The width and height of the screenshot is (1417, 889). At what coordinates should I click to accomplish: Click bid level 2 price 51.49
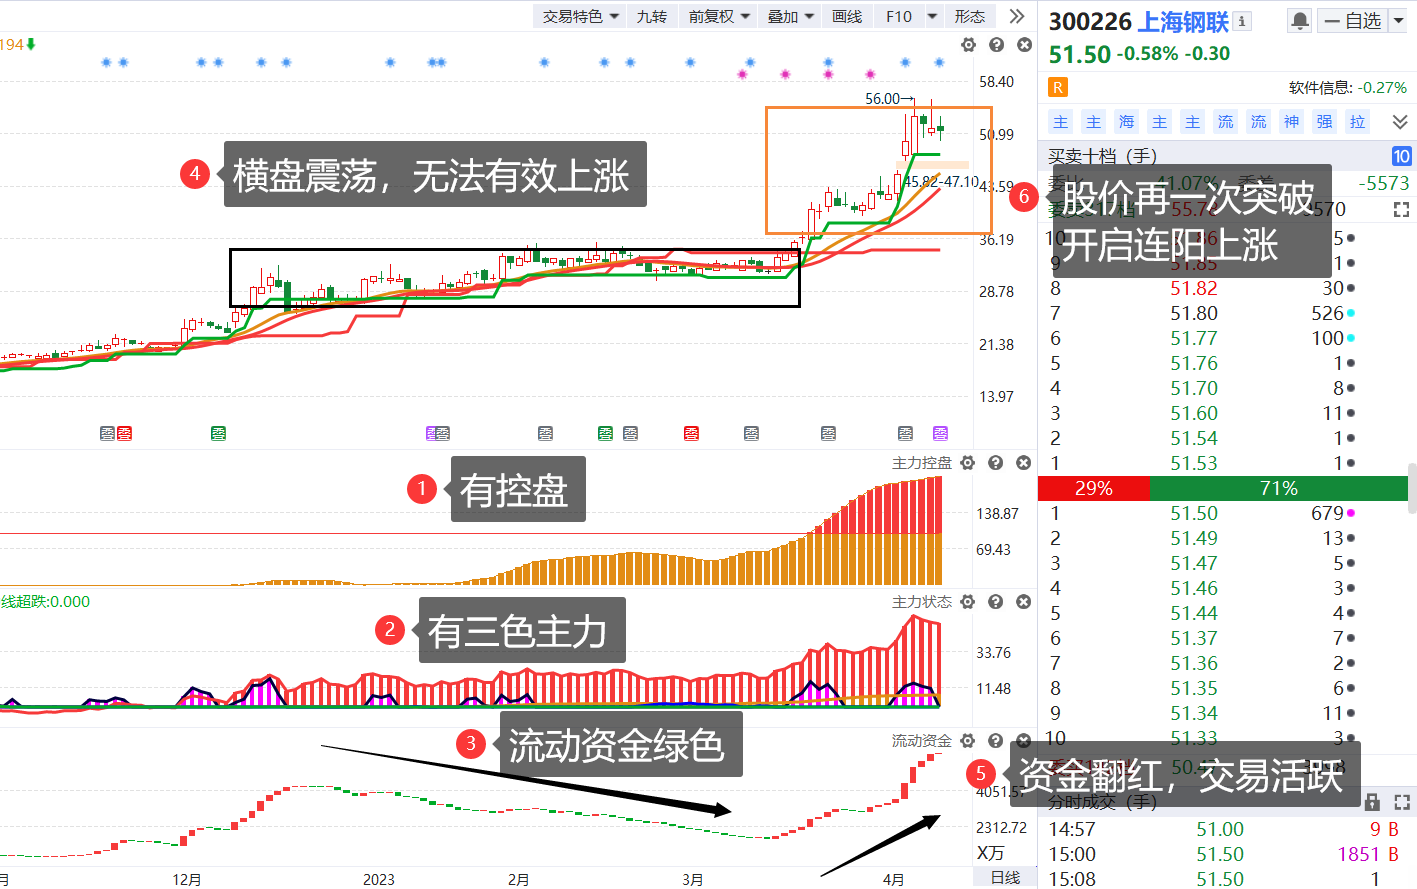point(1194,538)
